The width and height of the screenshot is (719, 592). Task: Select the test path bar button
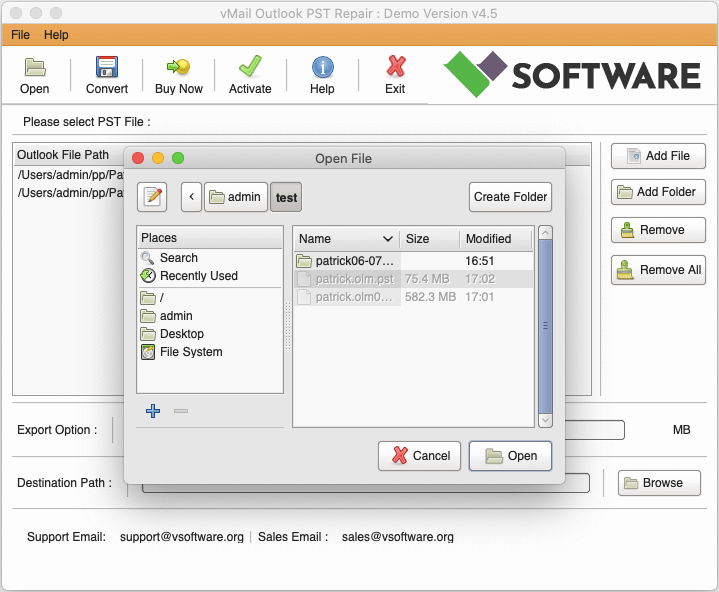pos(286,197)
